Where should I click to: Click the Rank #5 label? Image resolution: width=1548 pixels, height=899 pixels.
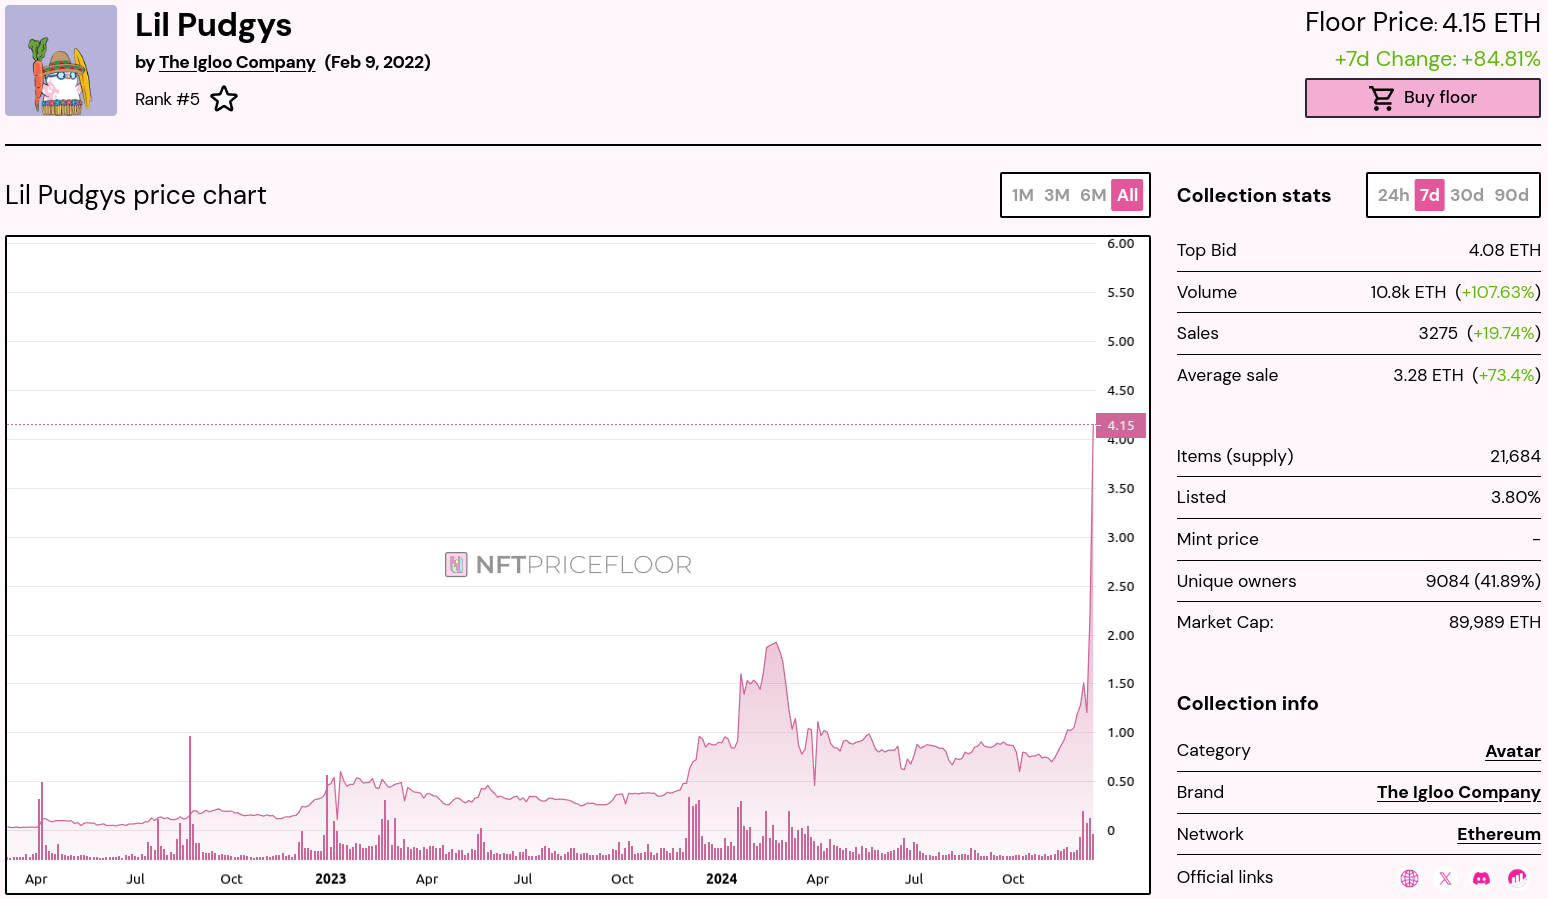point(167,99)
